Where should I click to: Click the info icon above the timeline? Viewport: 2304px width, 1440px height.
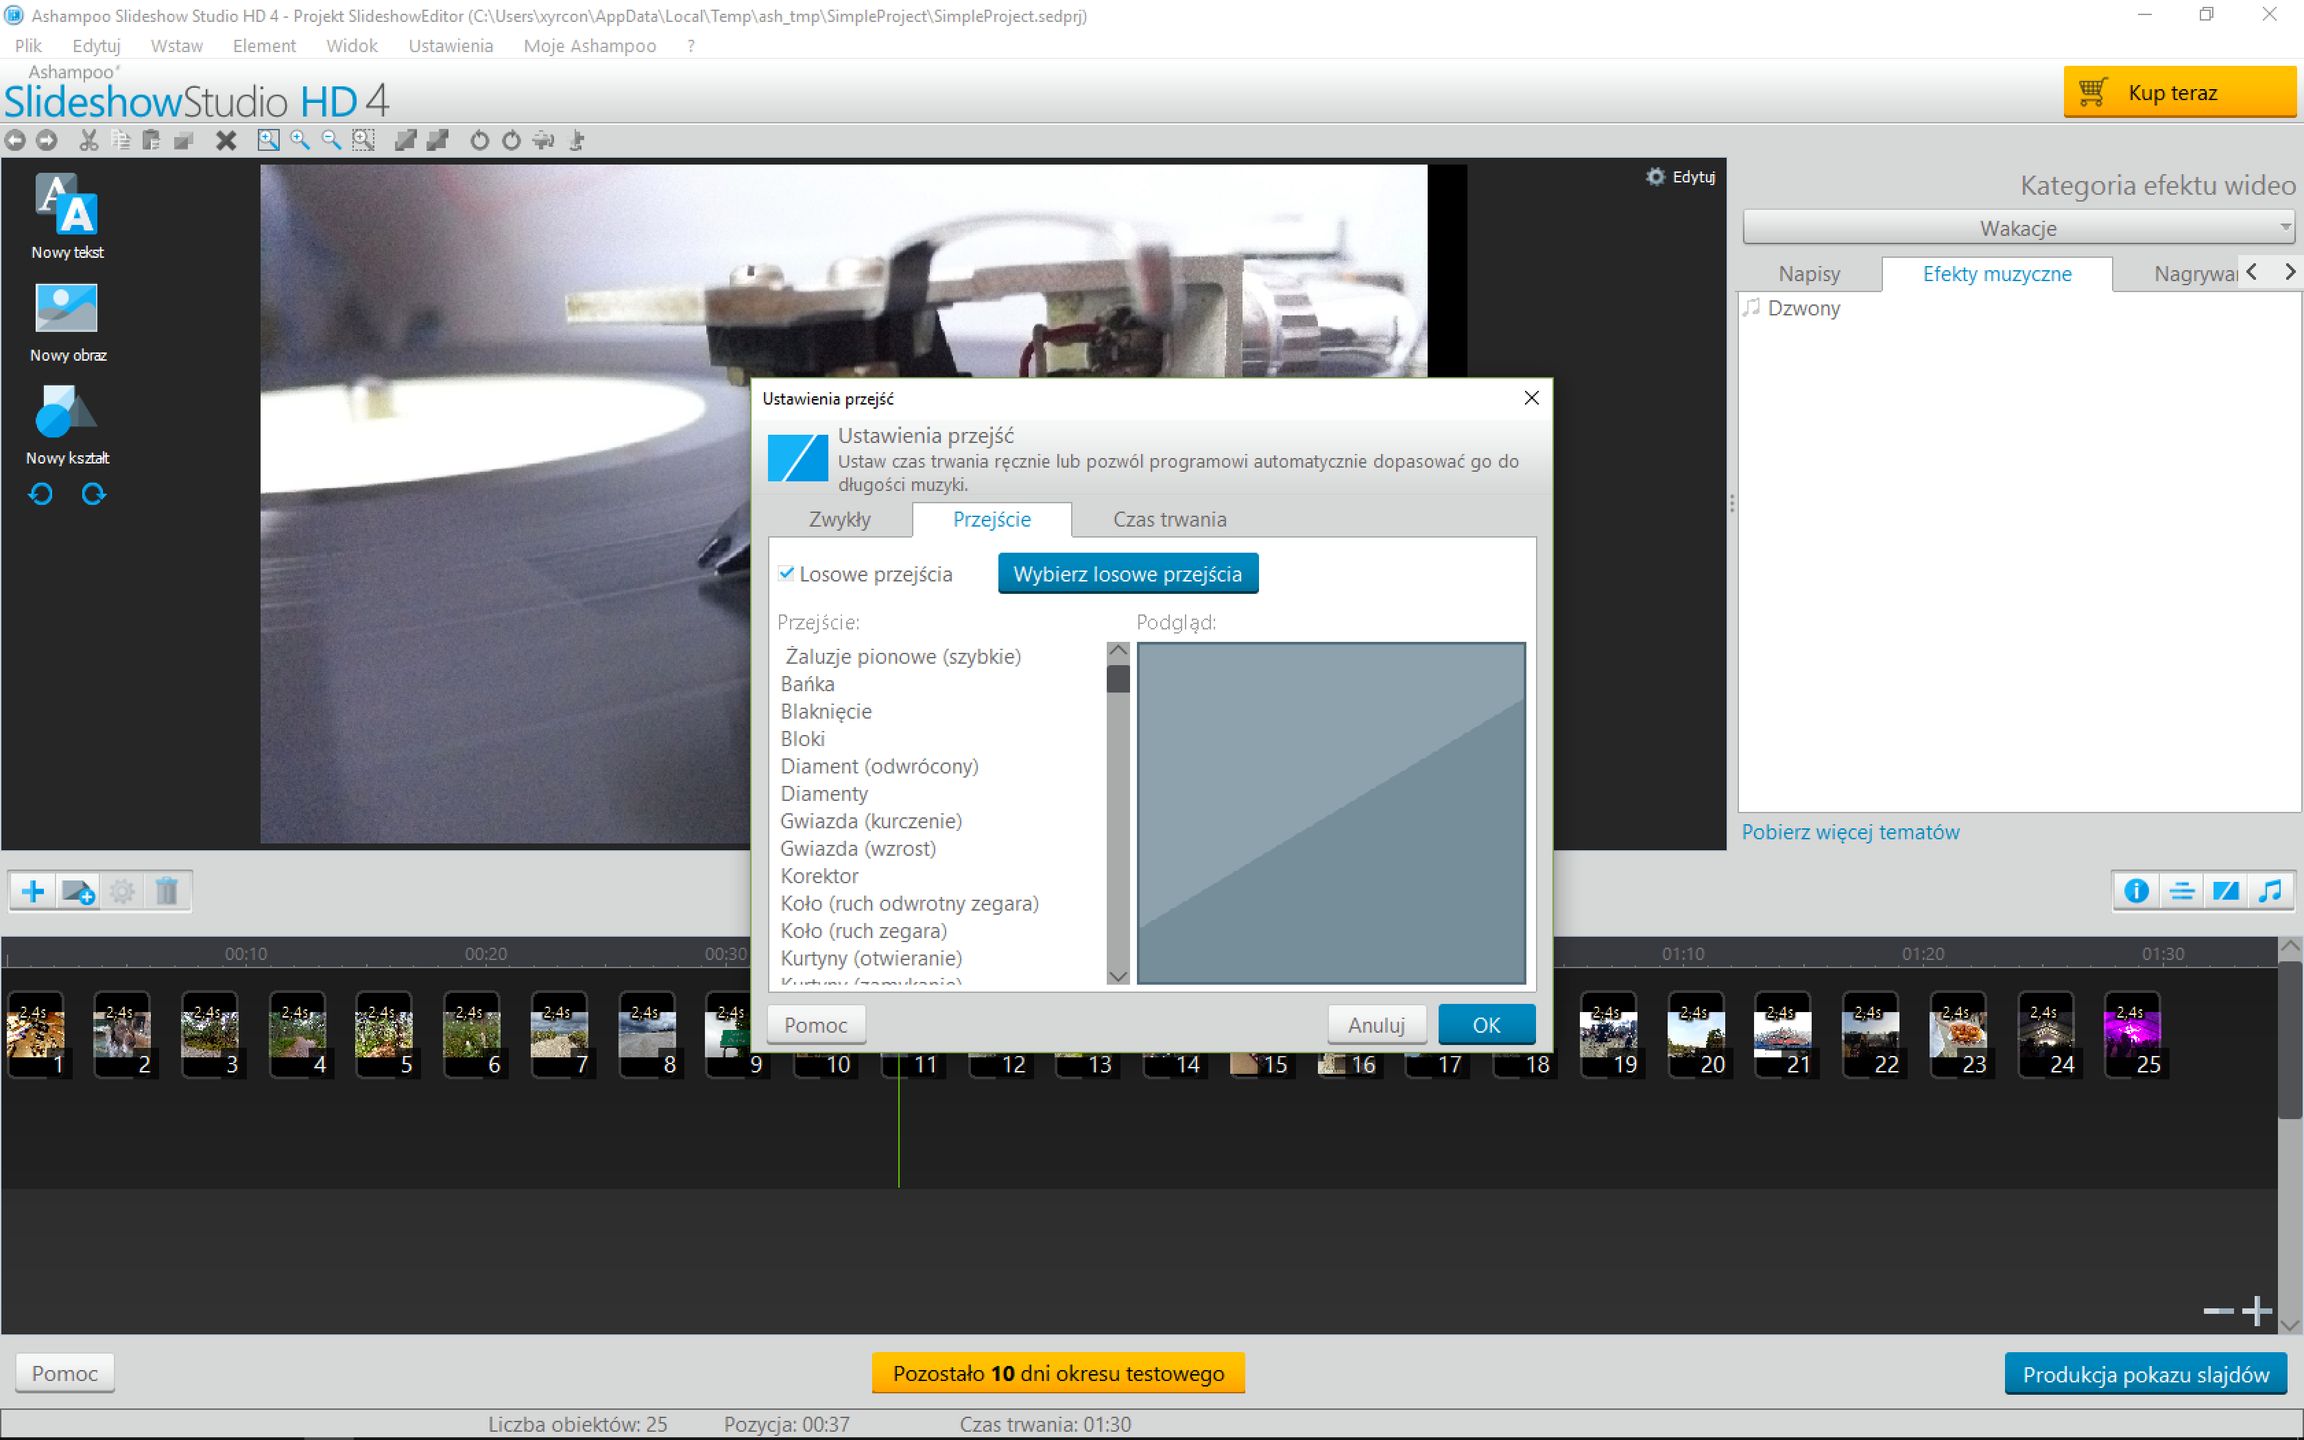coord(2136,890)
